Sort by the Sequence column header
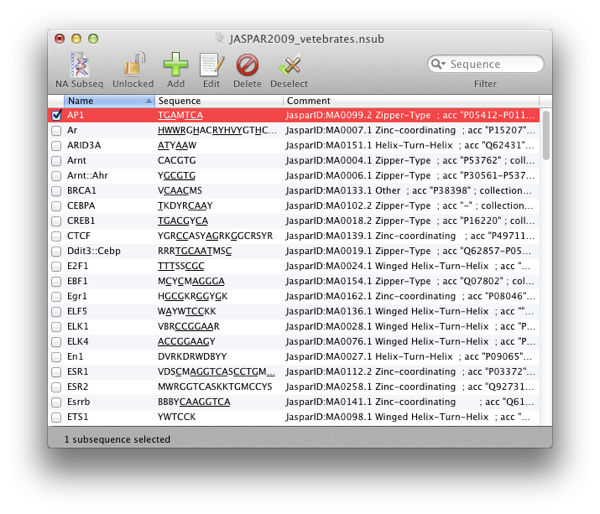 pos(219,101)
